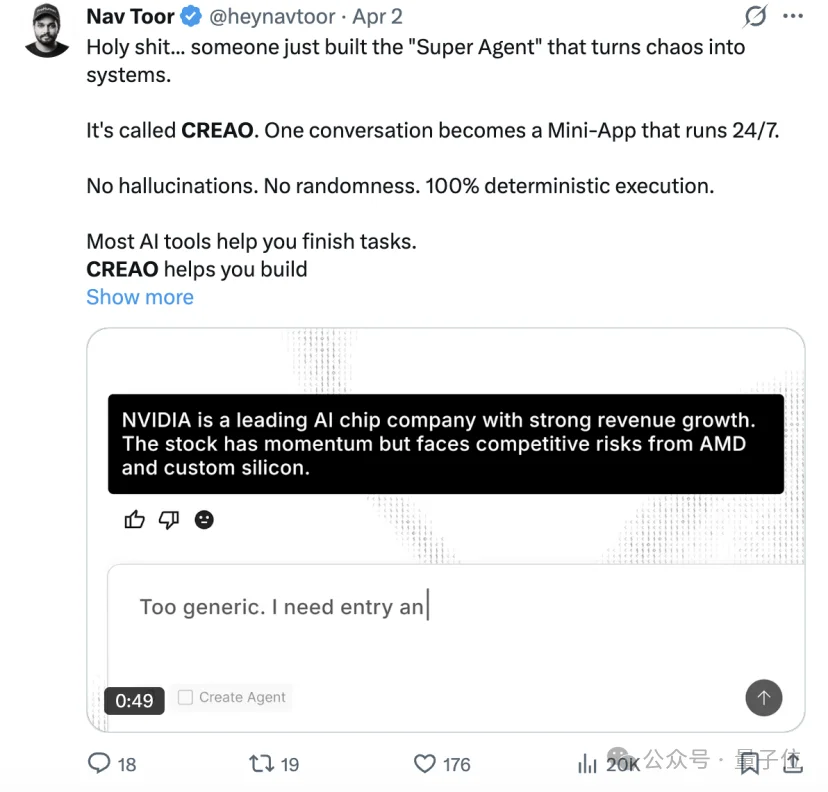Give the AI response a thumbs down
Image resolution: width=828 pixels, height=792 pixels.
pos(168,519)
